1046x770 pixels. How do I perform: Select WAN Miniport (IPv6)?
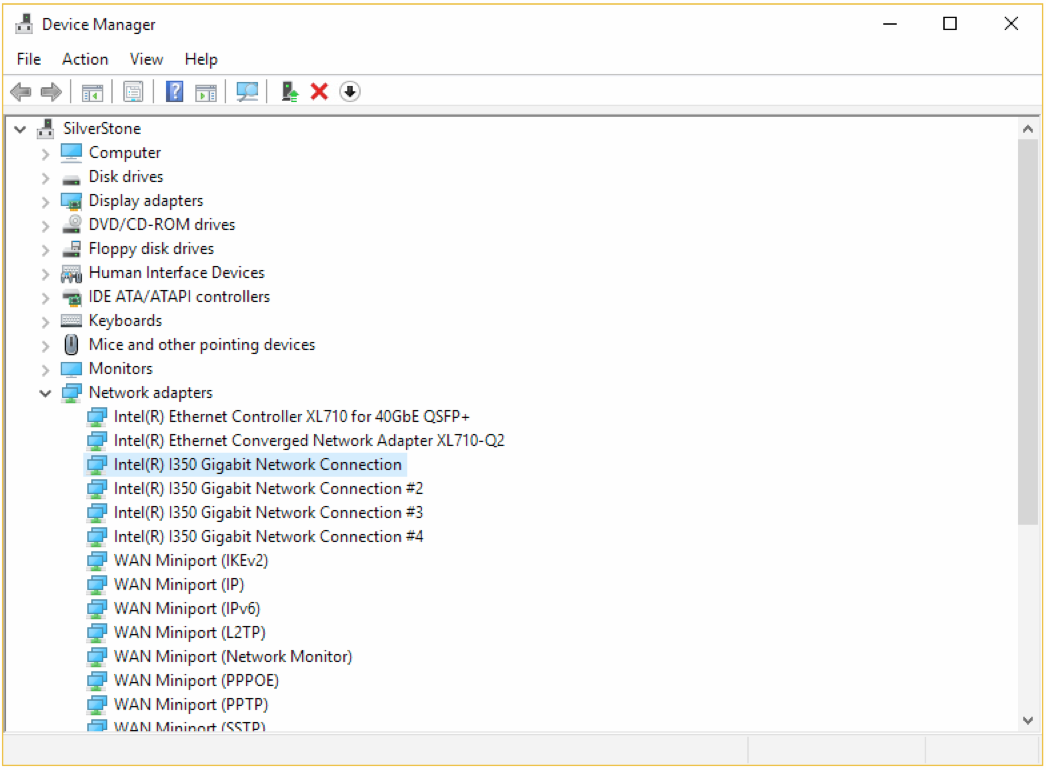tap(187, 609)
